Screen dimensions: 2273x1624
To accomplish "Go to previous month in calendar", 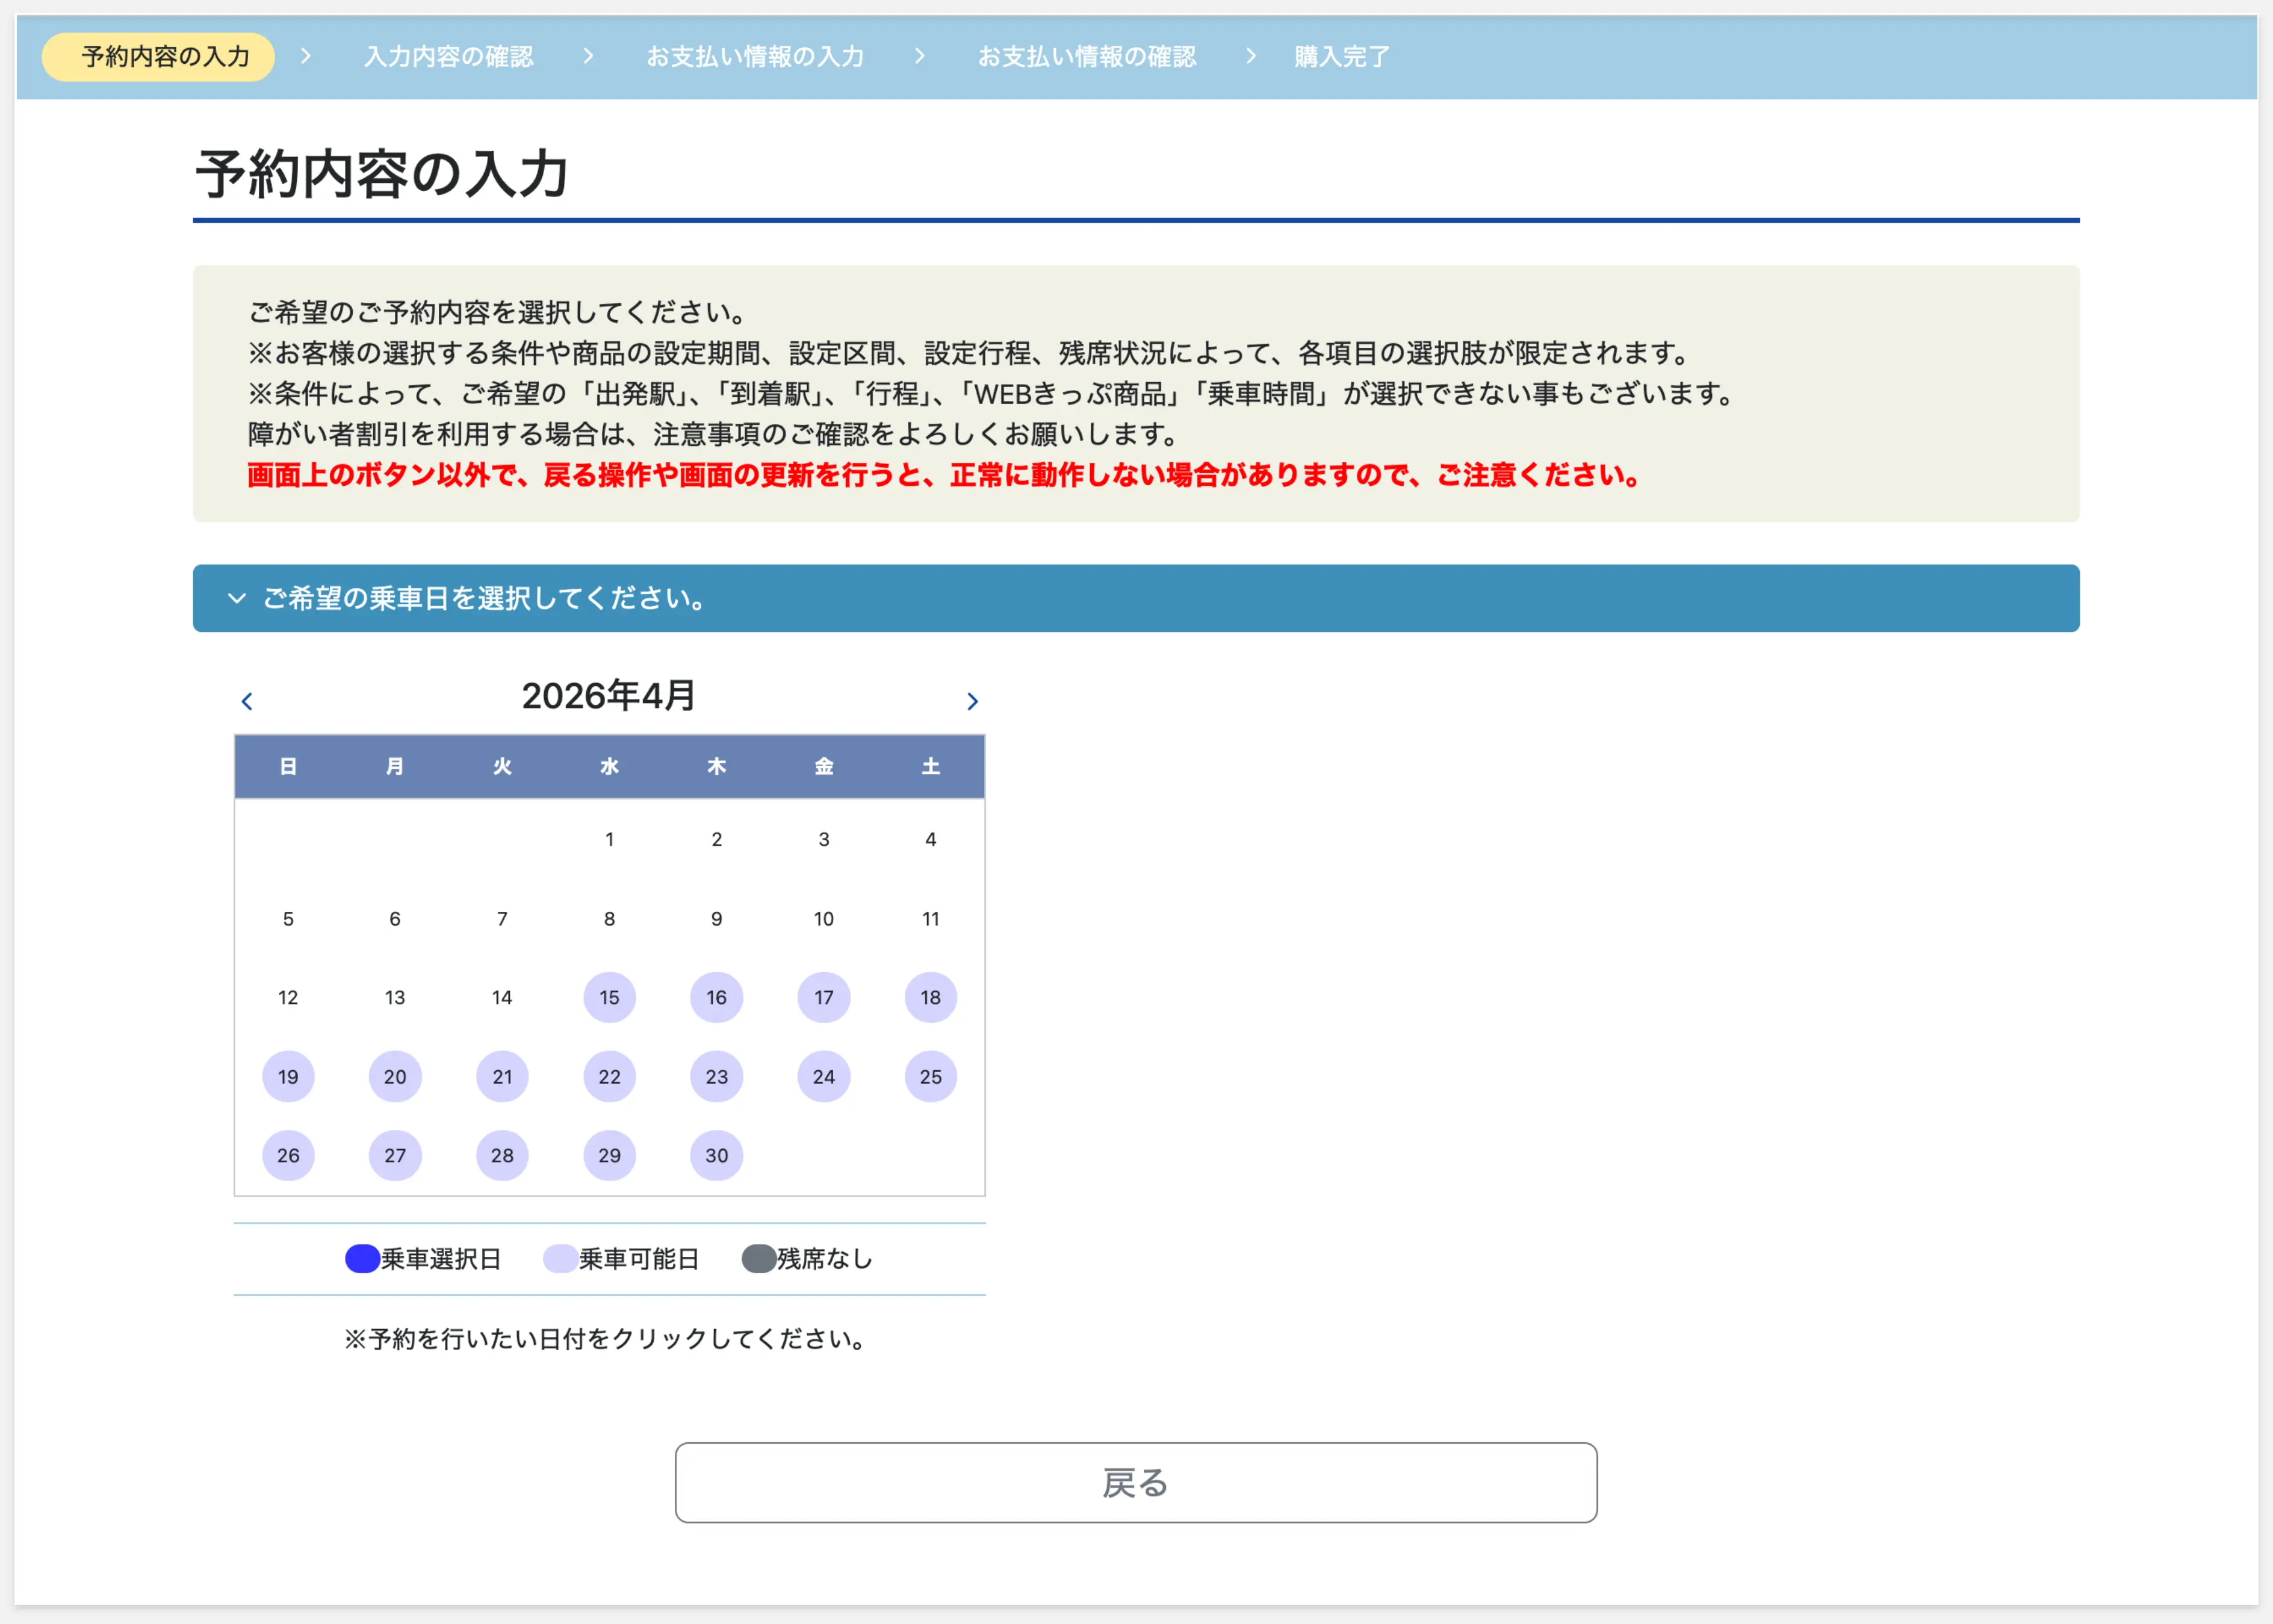I will (247, 701).
